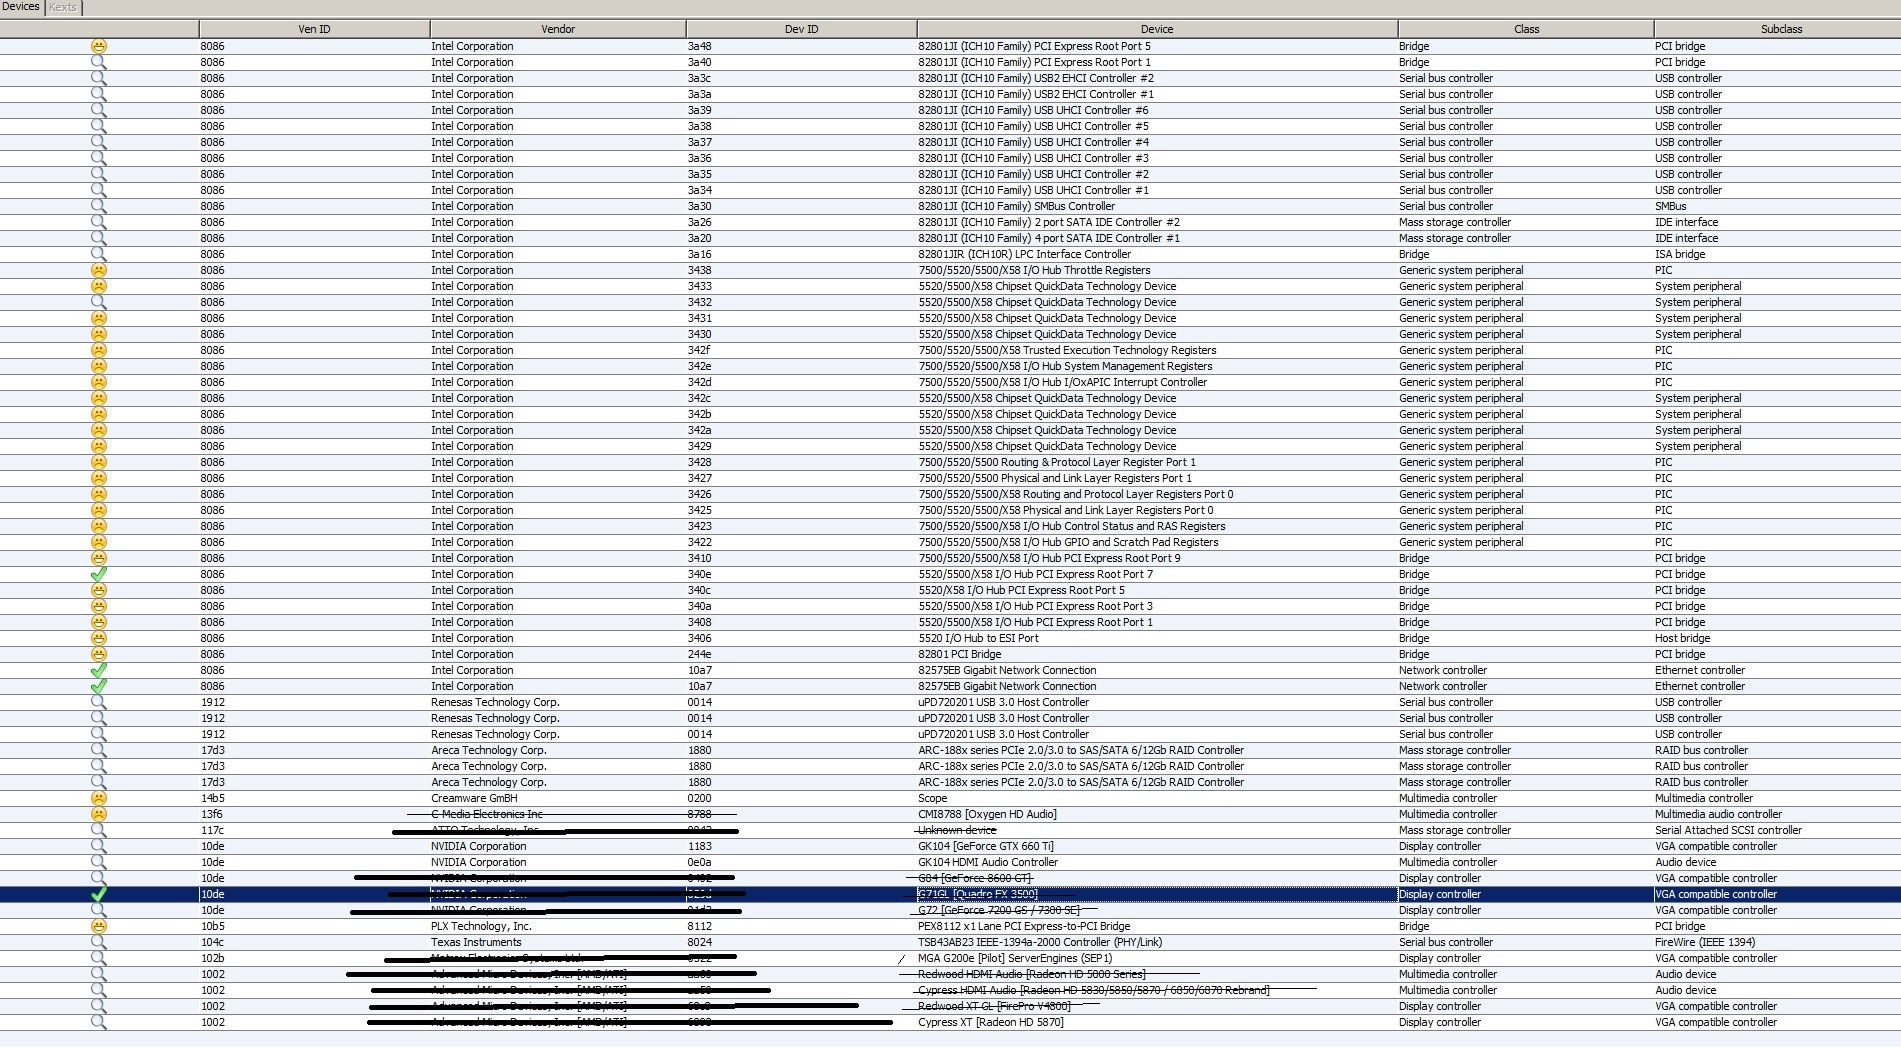
Task: Click the magnifier icon for Texas Instruments row
Action: click(x=99, y=942)
